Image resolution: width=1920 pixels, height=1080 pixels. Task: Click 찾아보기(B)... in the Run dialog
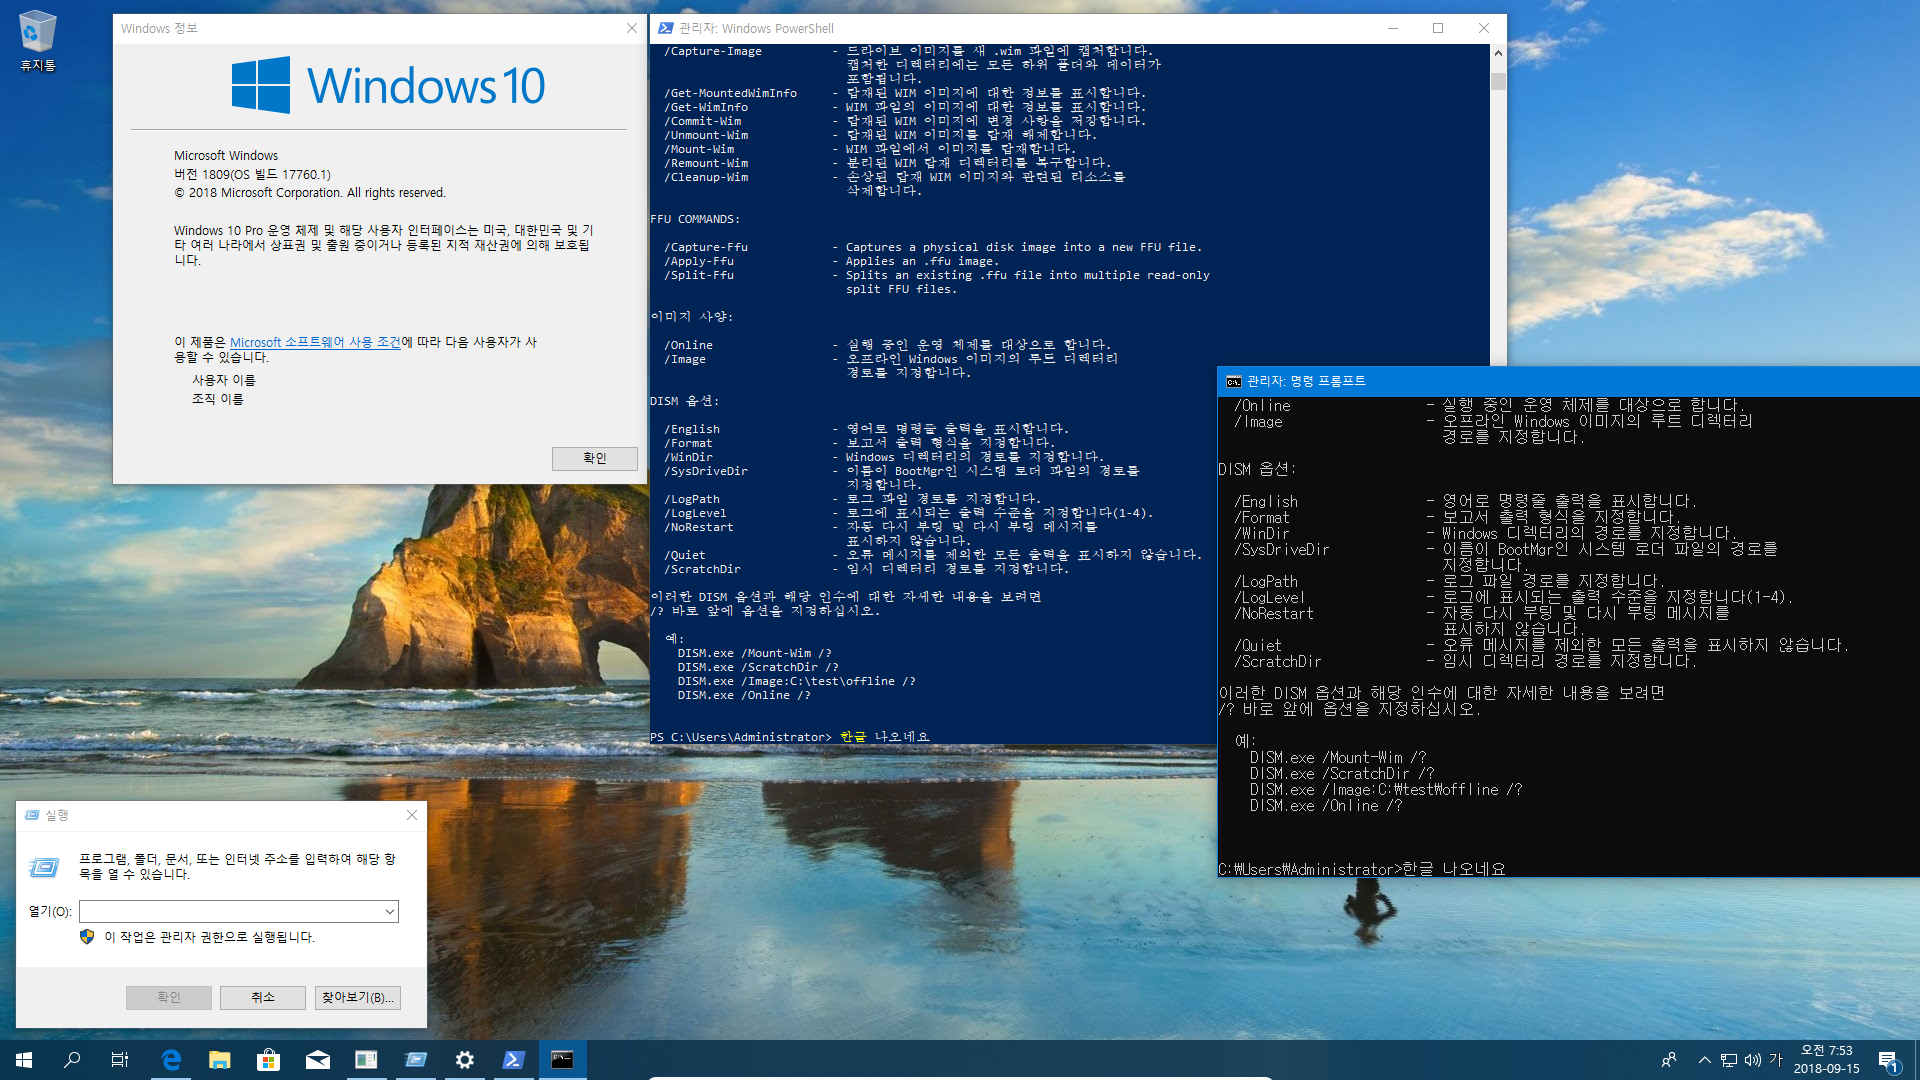[x=358, y=997]
